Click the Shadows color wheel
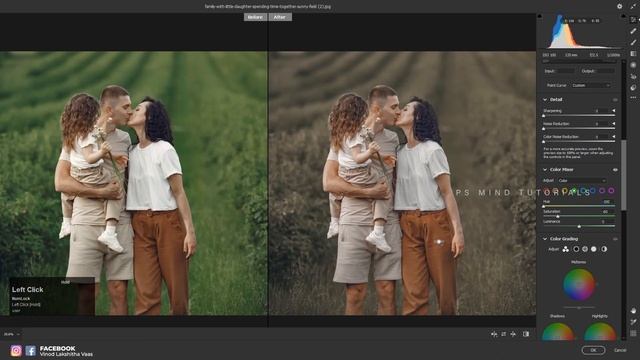This screenshot has width=640, height=360. (x=558, y=331)
